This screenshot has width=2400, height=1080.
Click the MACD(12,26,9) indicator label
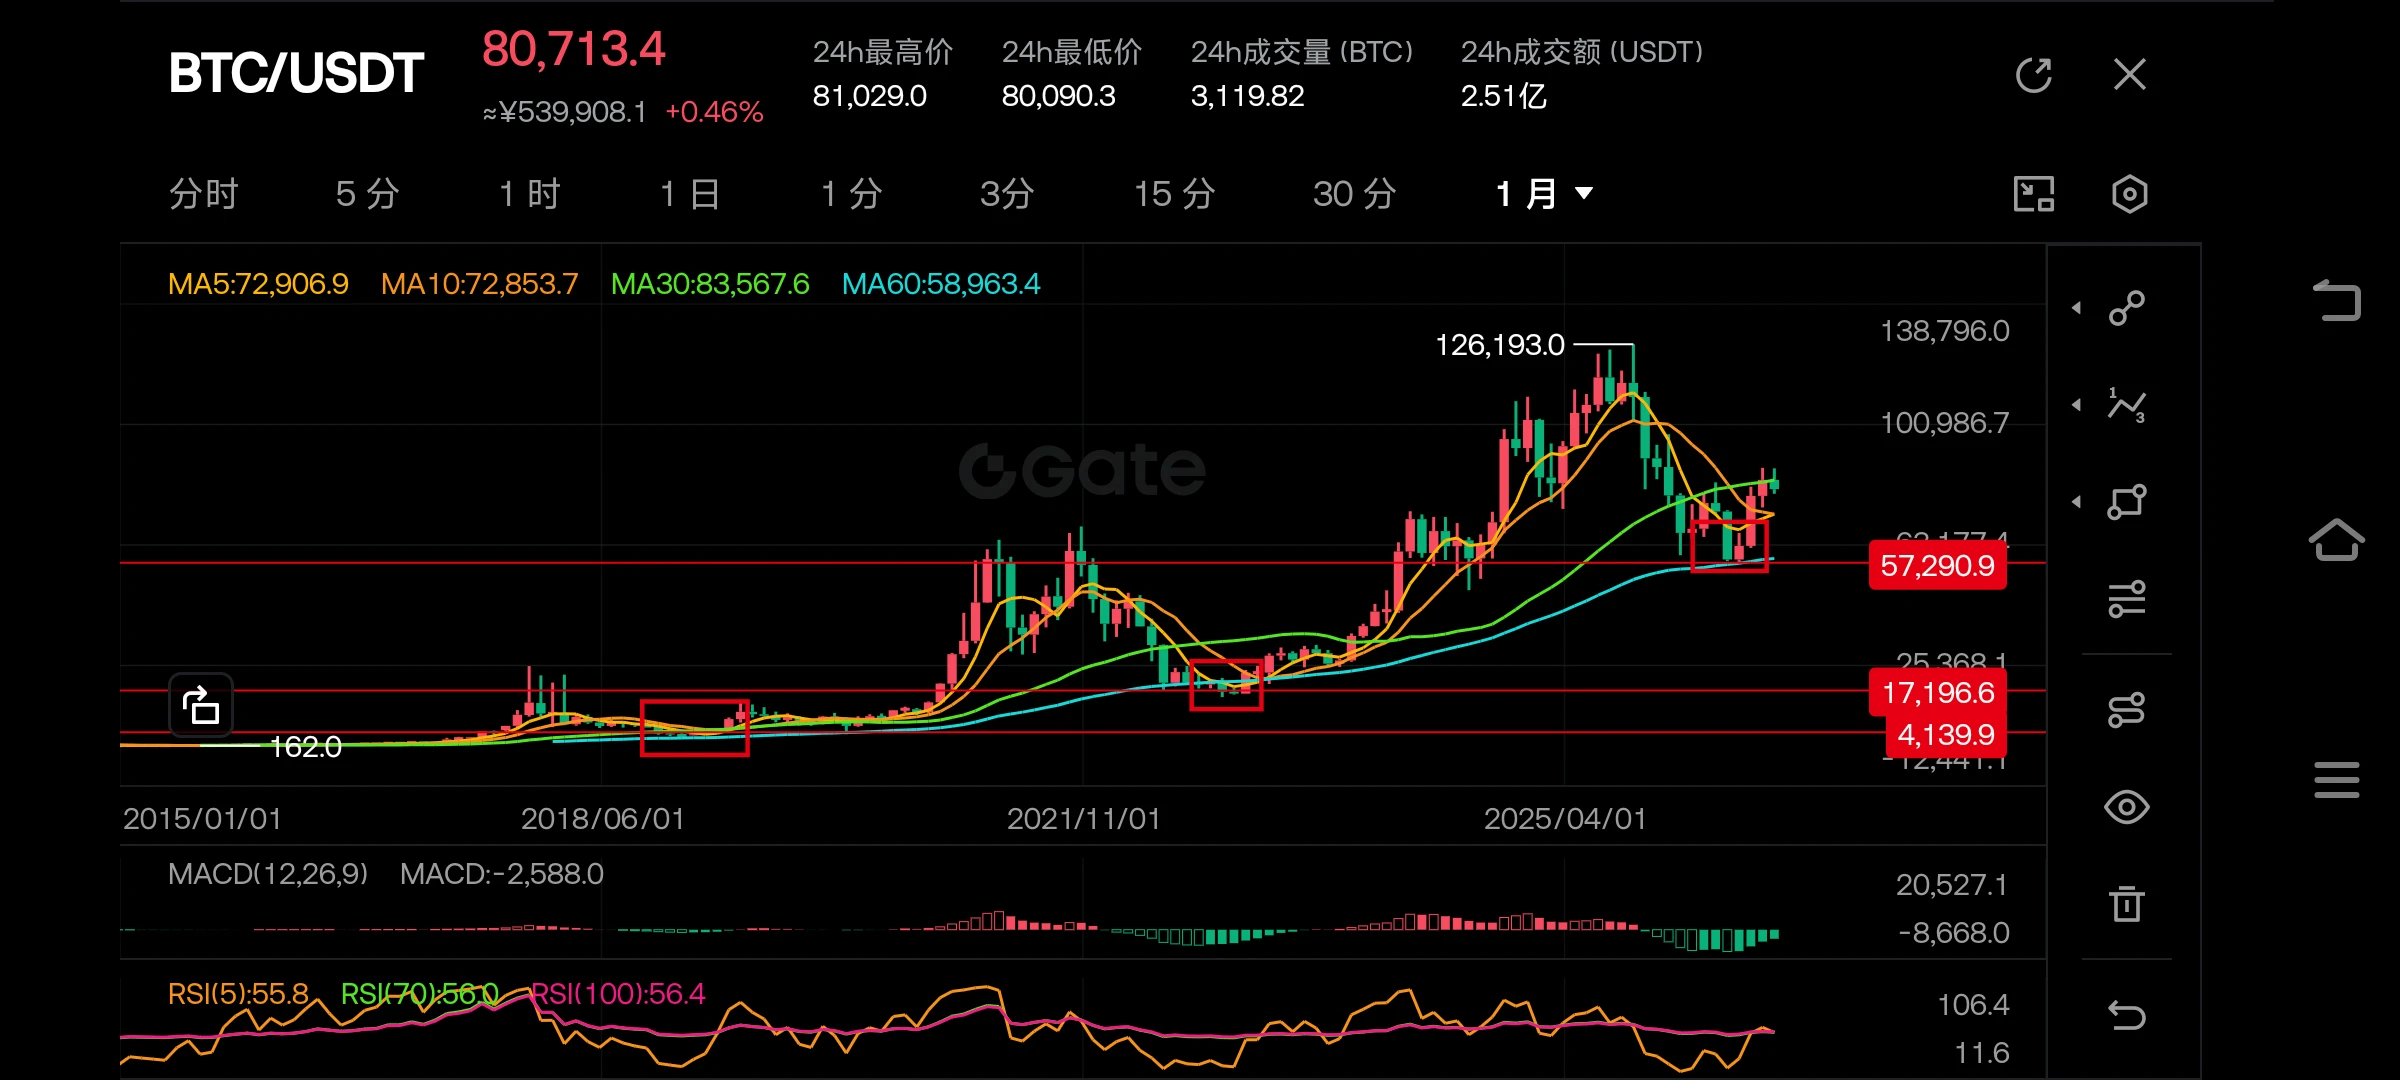click(x=268, y=874)
